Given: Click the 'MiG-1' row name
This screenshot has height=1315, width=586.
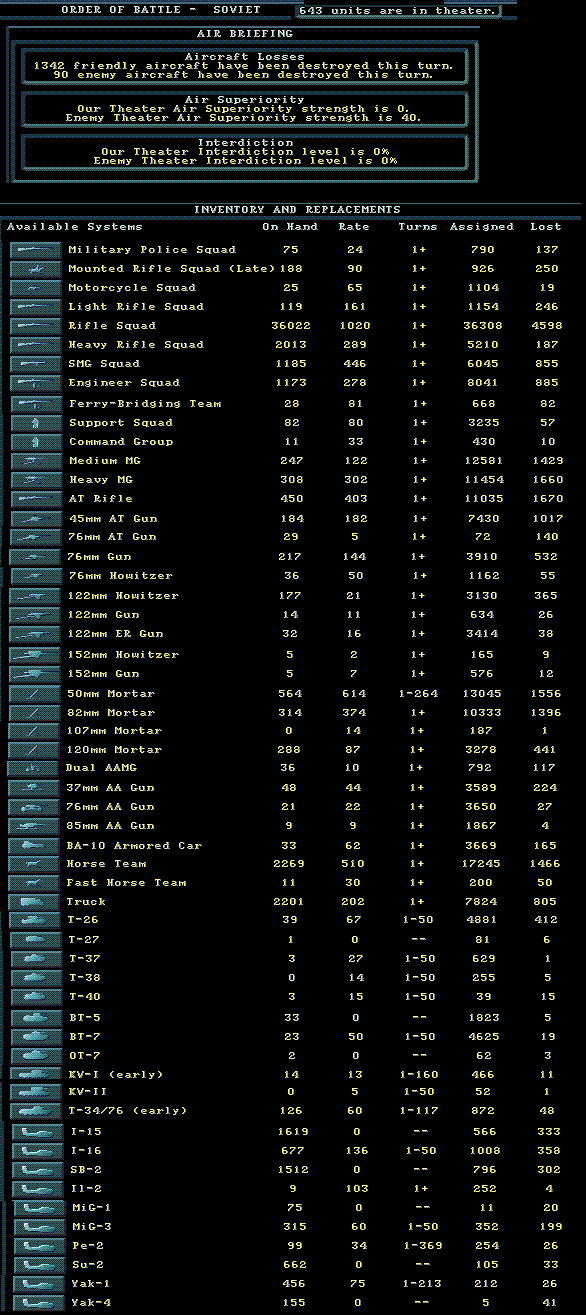Looking at the screenshot, I should coord(91,1208).
